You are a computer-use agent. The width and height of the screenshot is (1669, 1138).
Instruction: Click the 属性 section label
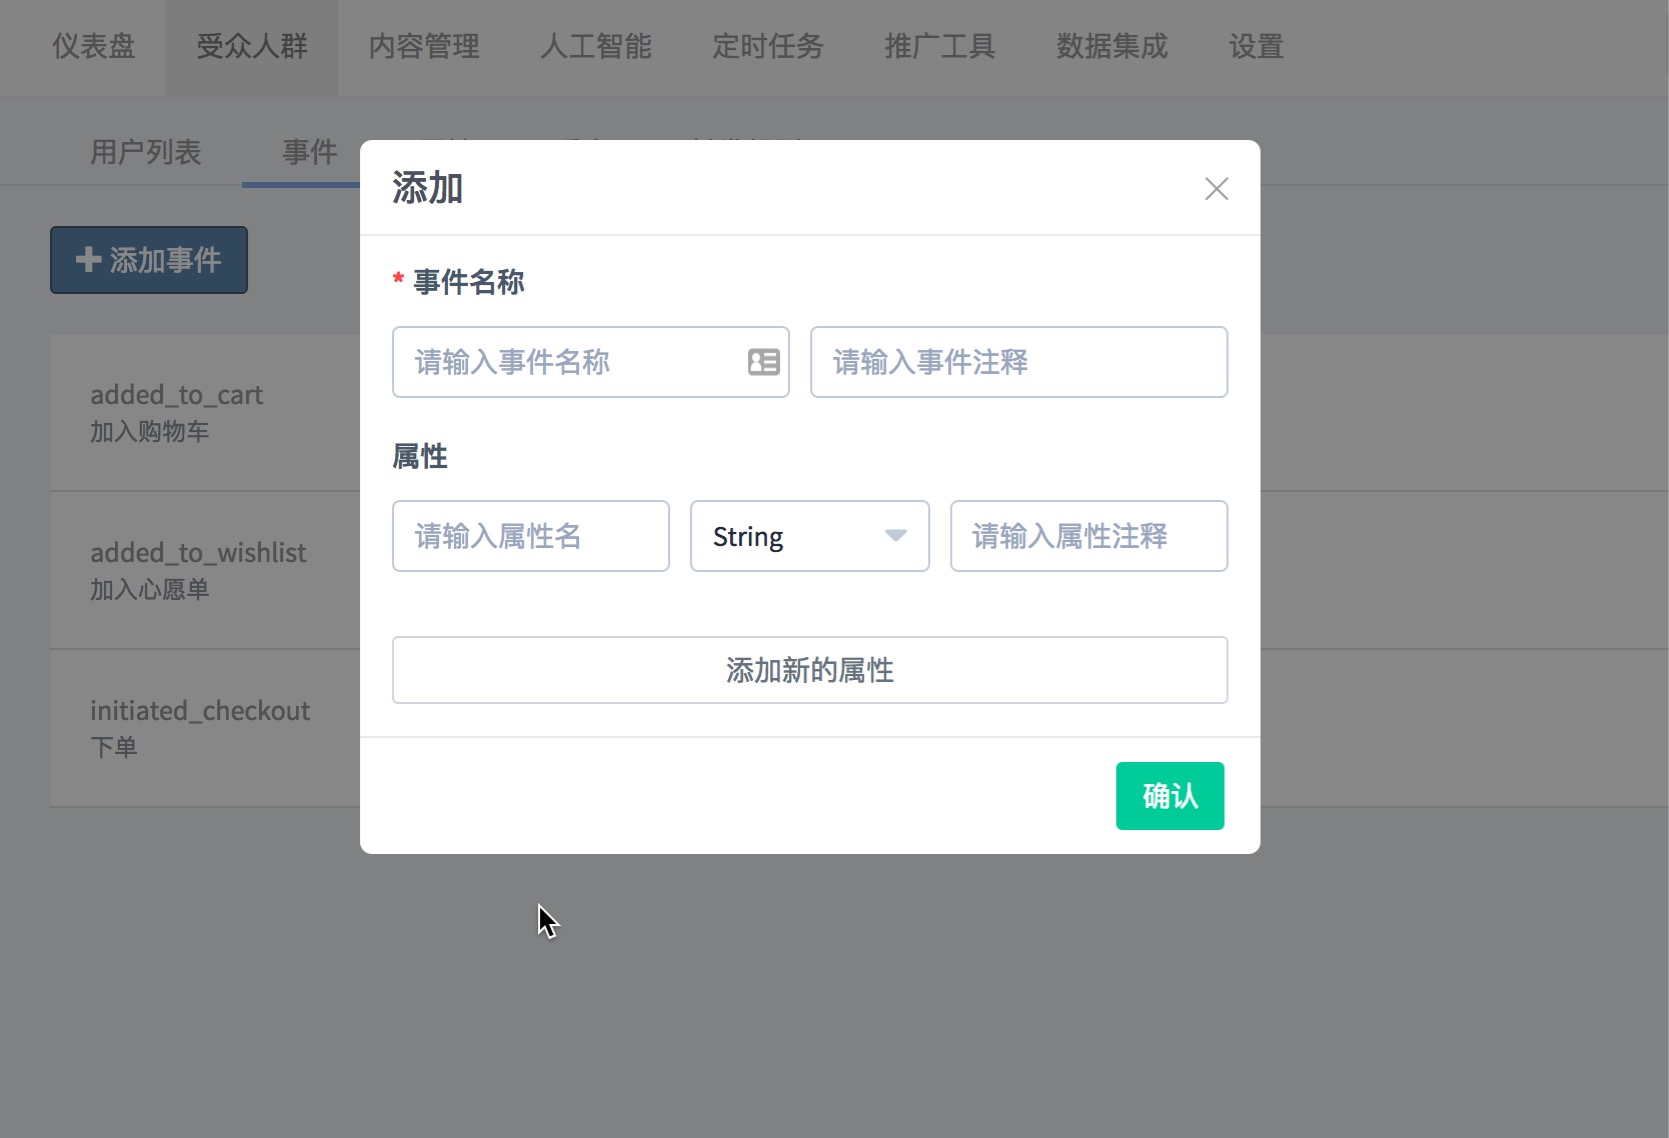420,457
